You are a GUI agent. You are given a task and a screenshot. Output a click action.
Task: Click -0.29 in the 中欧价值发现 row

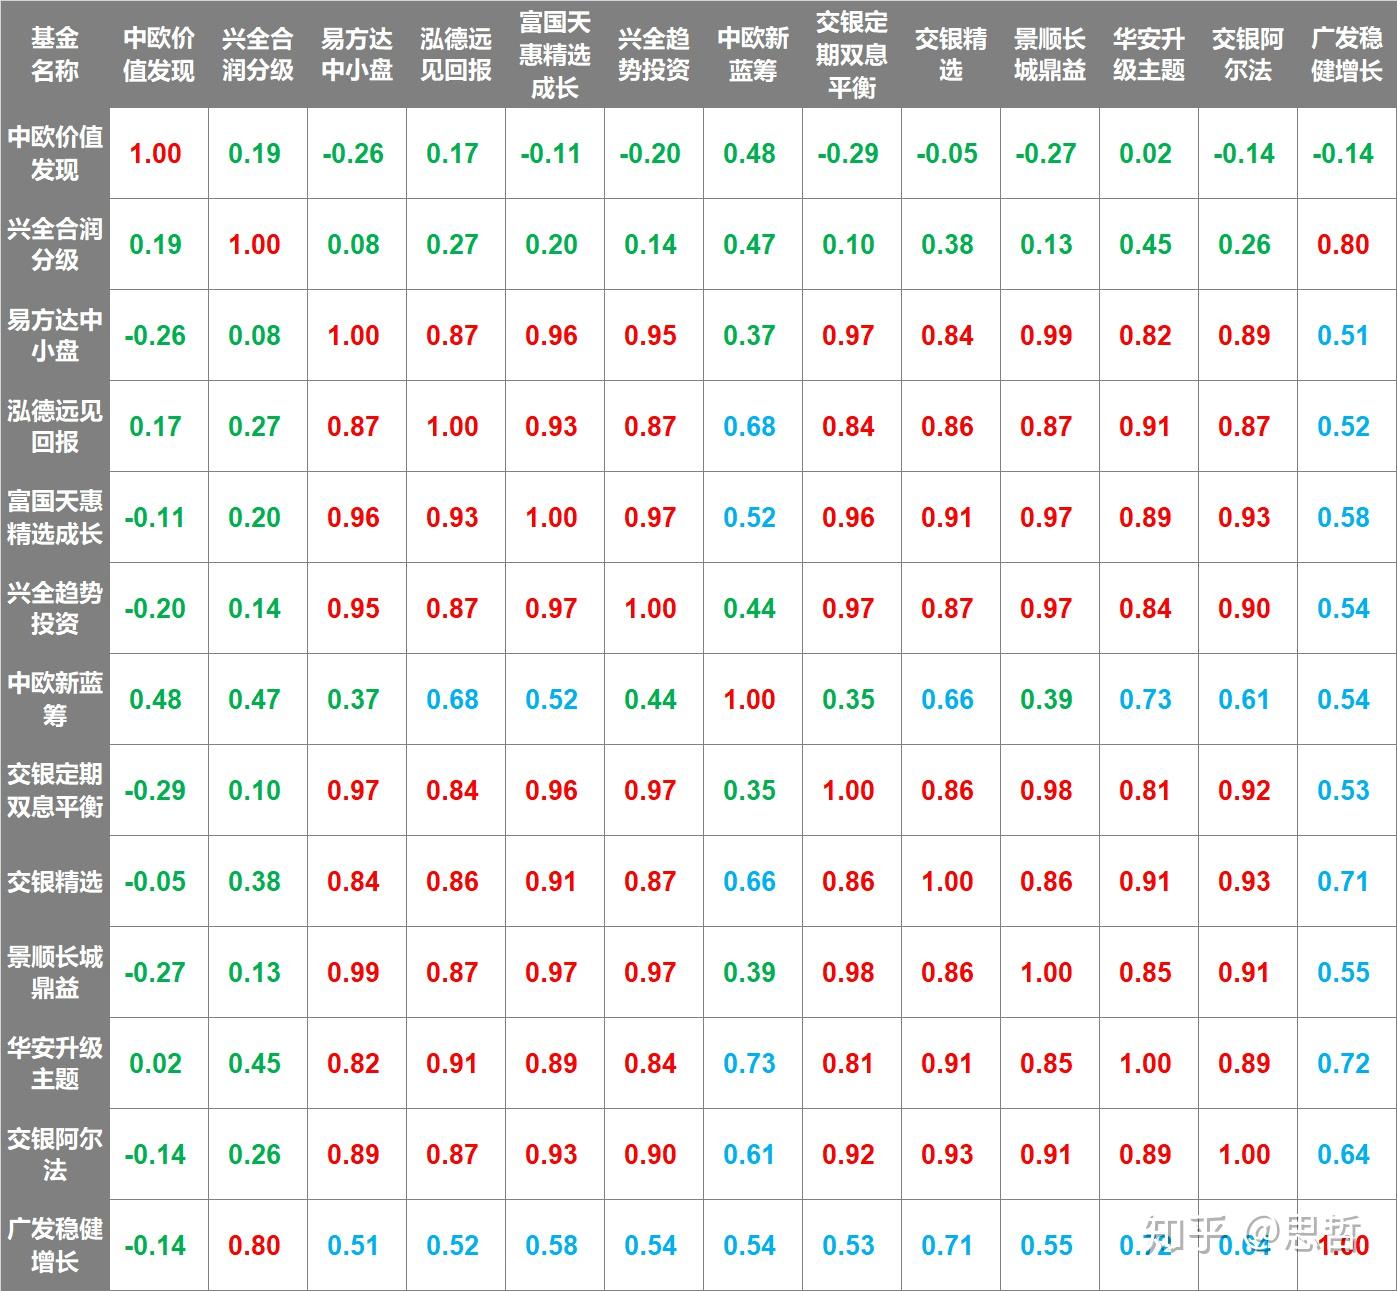[x=848, y=154]
